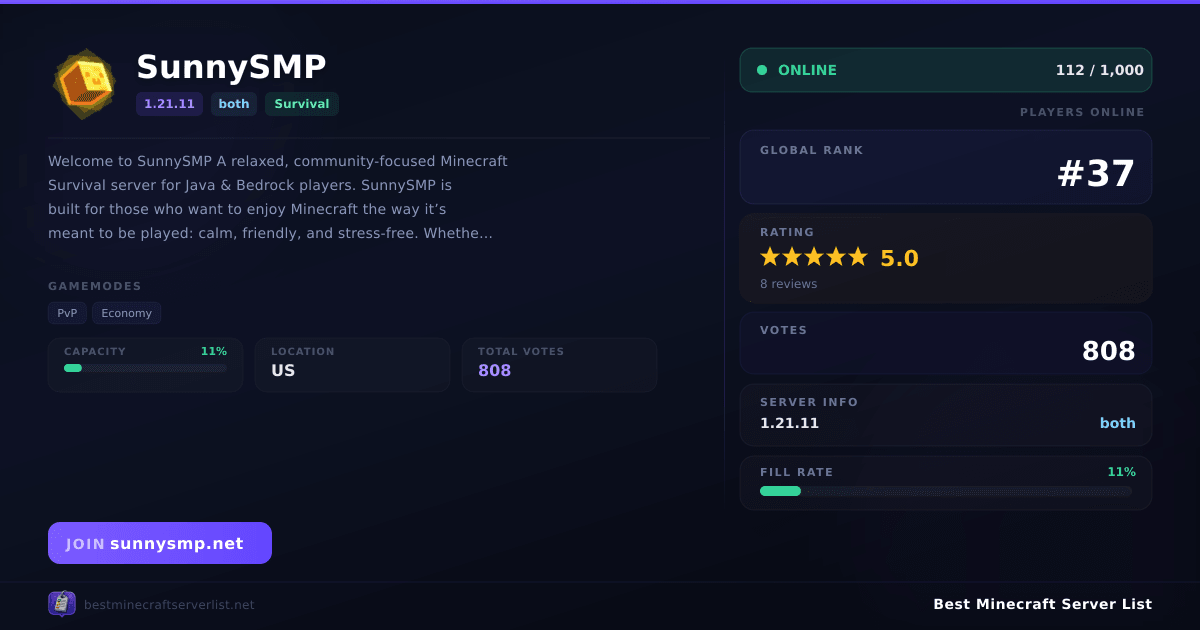Select the Survival tag badge

coord(302,104)
